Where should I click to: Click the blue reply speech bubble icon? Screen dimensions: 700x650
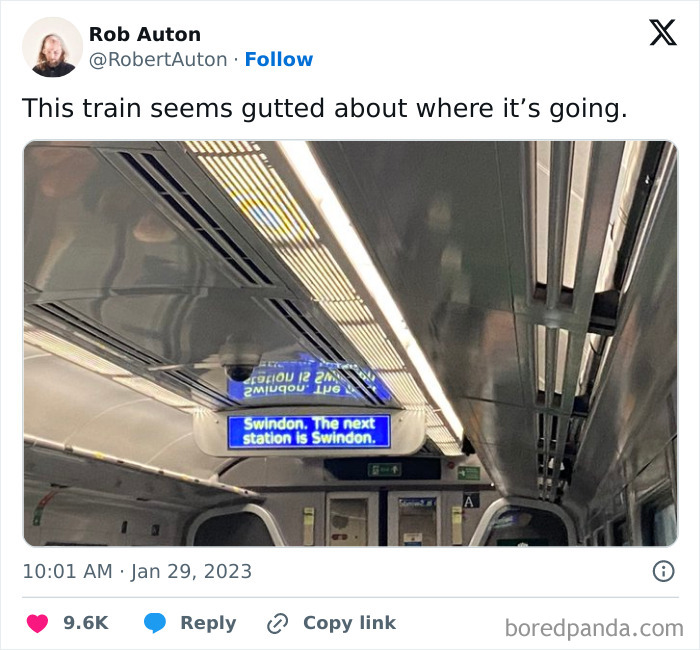[155, 623]
